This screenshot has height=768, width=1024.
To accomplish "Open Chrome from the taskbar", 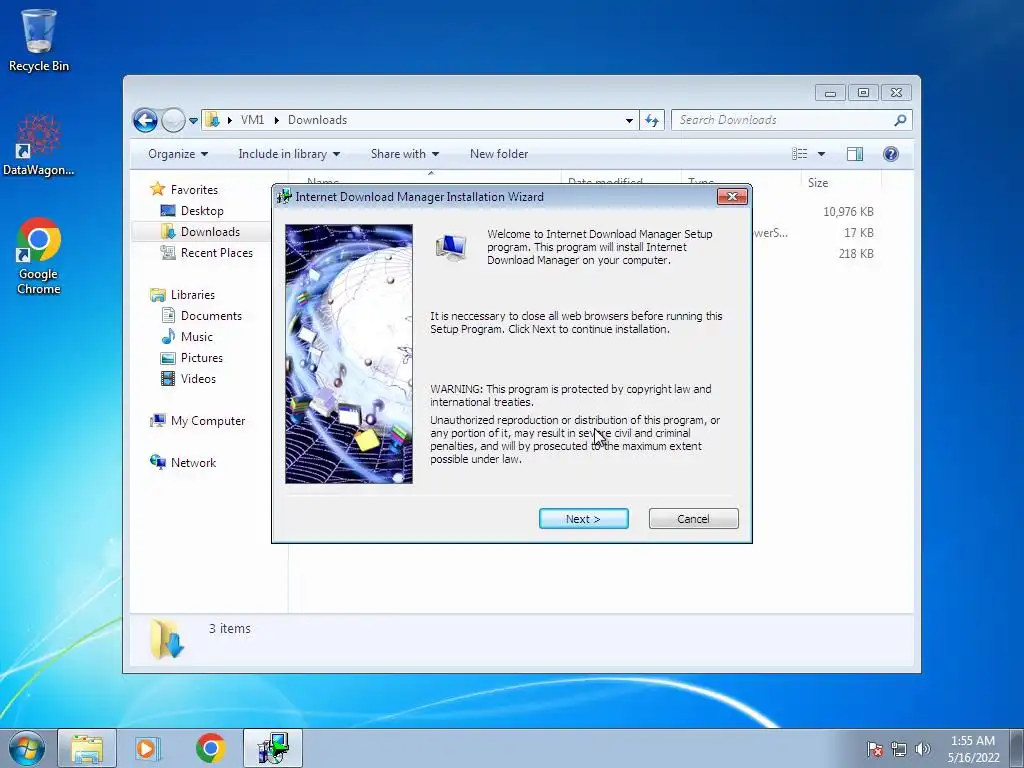I will coord(210,748).
